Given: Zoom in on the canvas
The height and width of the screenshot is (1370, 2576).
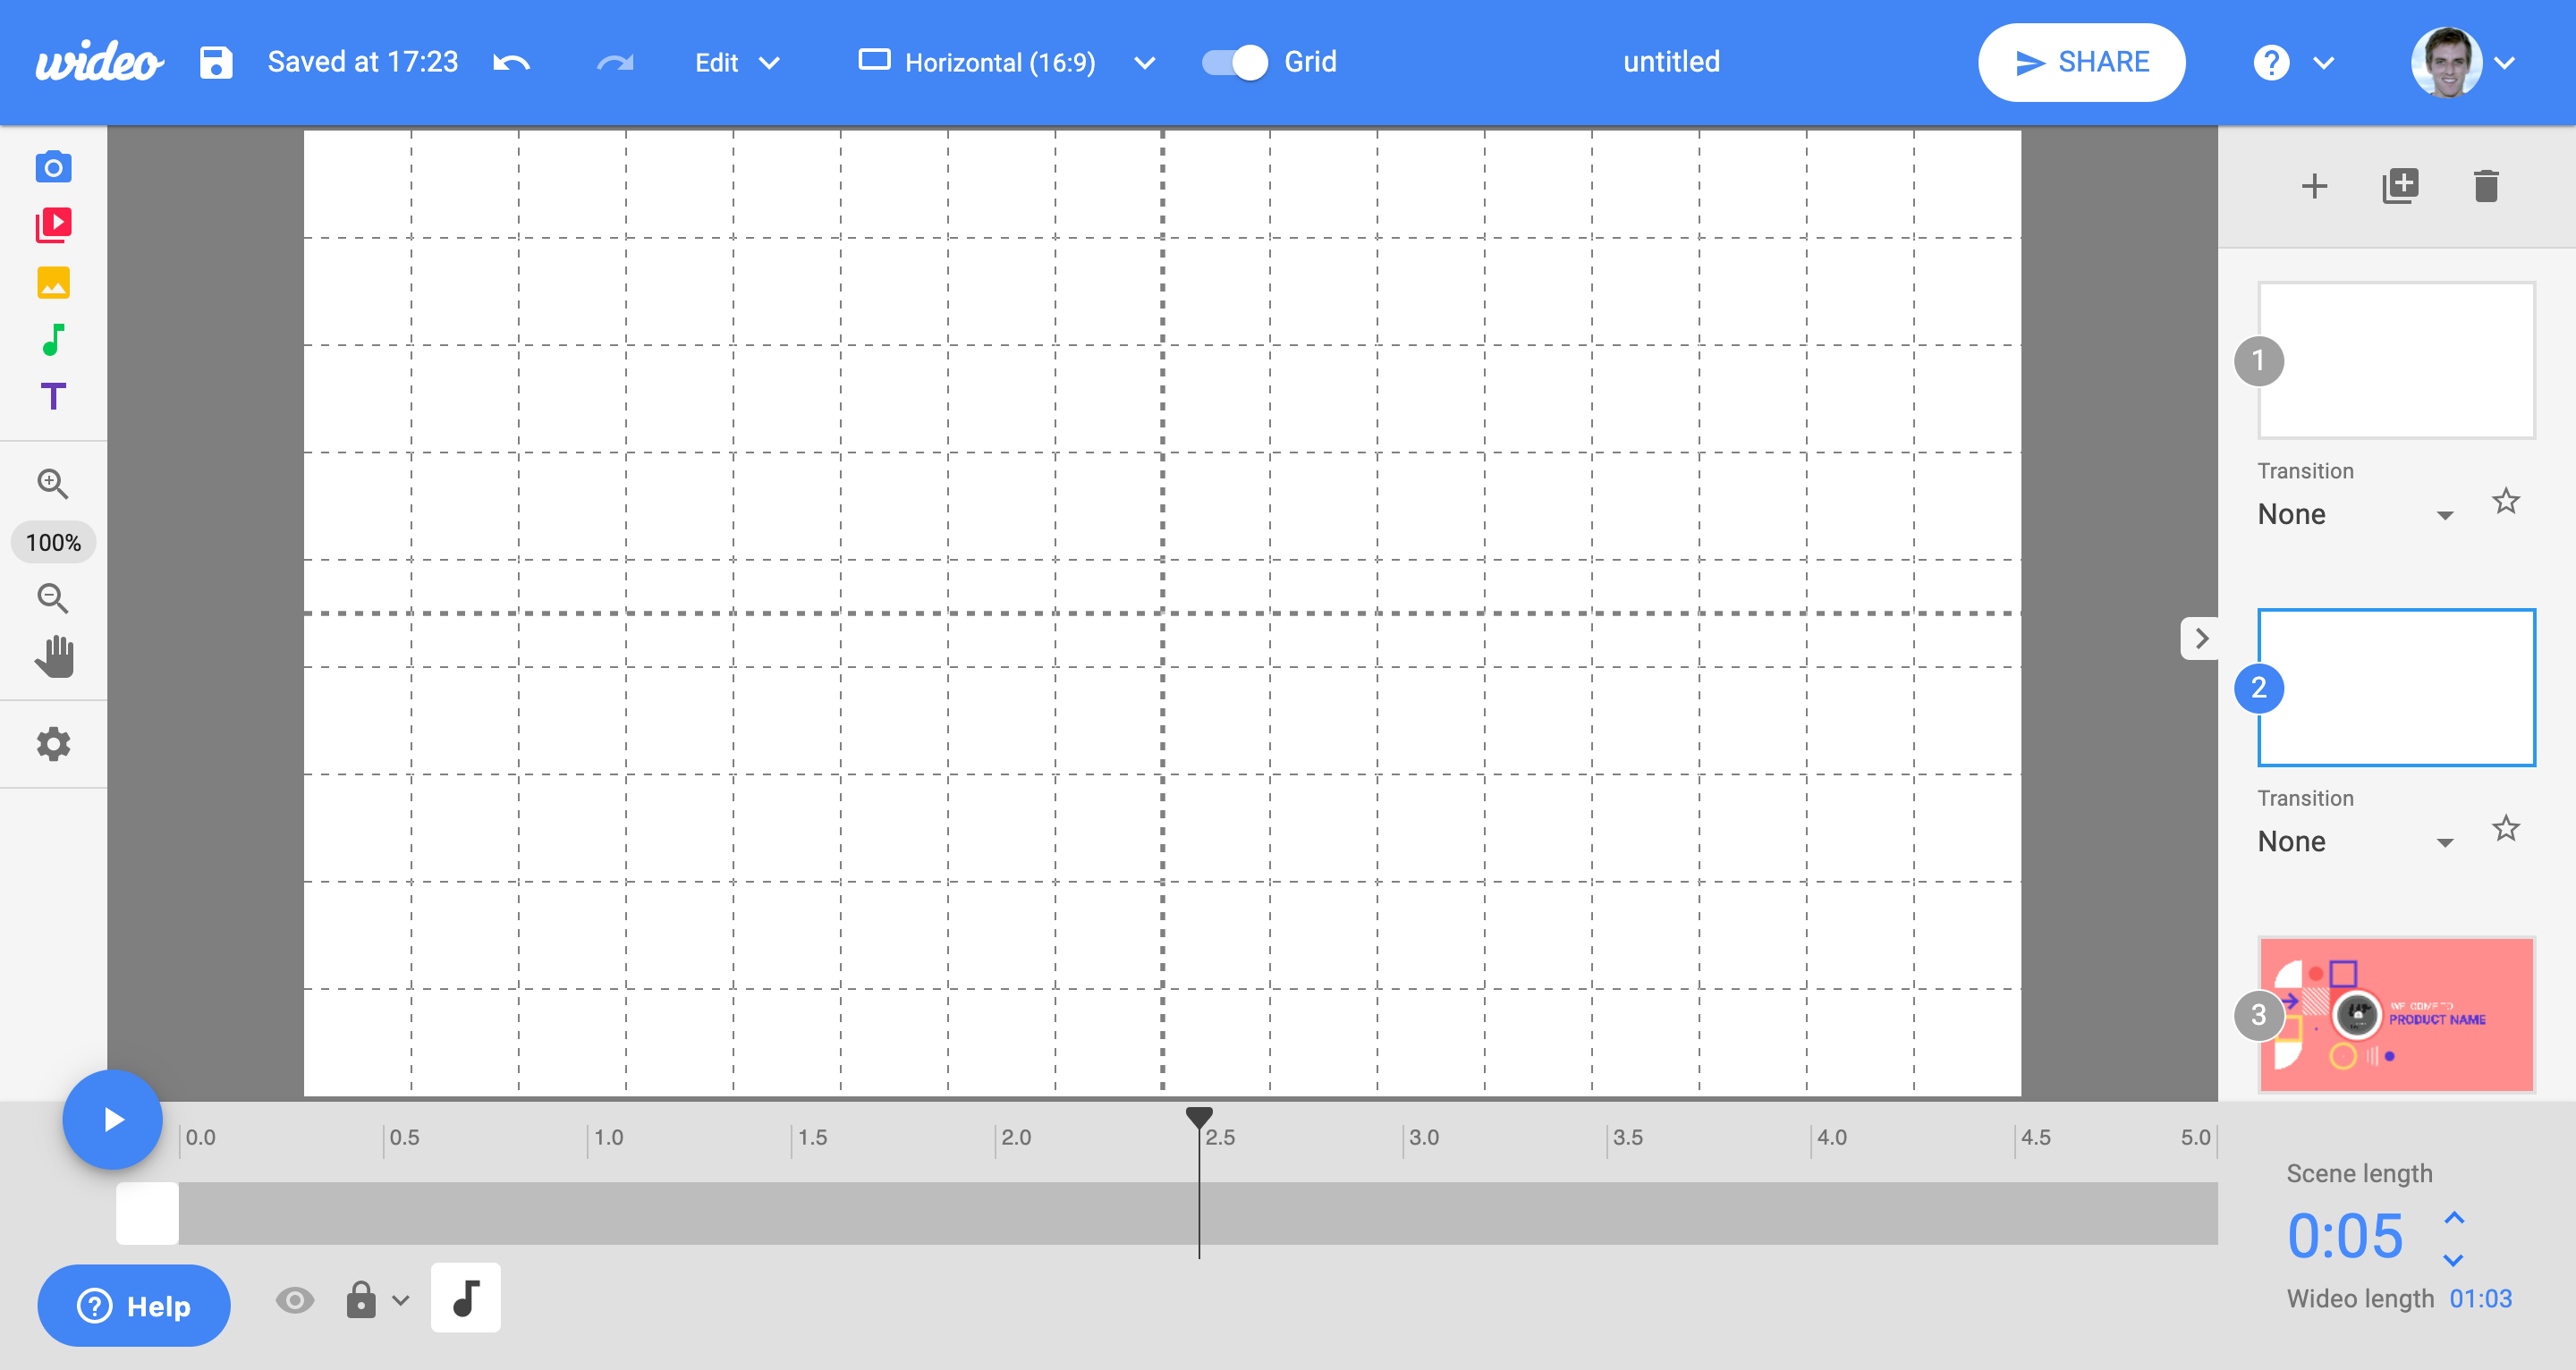Looking at the screenshot, I should click(x=53, y=484).
